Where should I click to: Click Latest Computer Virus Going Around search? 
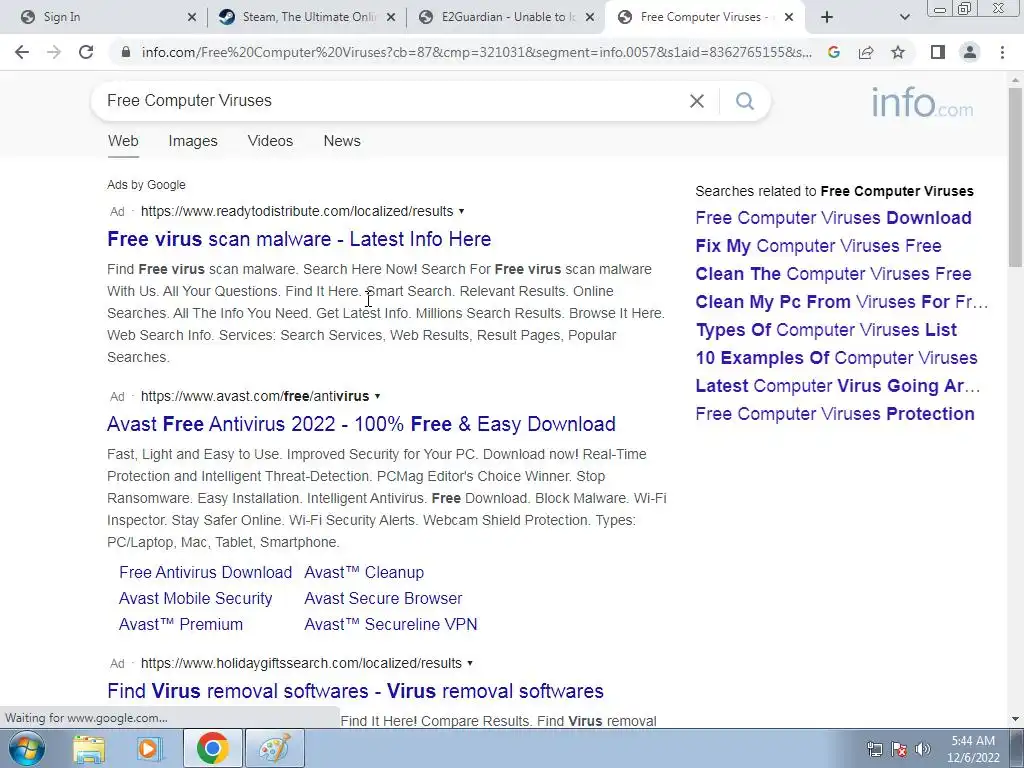838,387
